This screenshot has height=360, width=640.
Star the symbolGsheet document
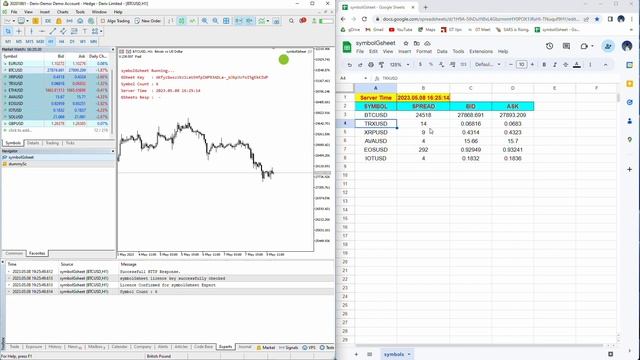pyautogui.click(x=406, y=43)
